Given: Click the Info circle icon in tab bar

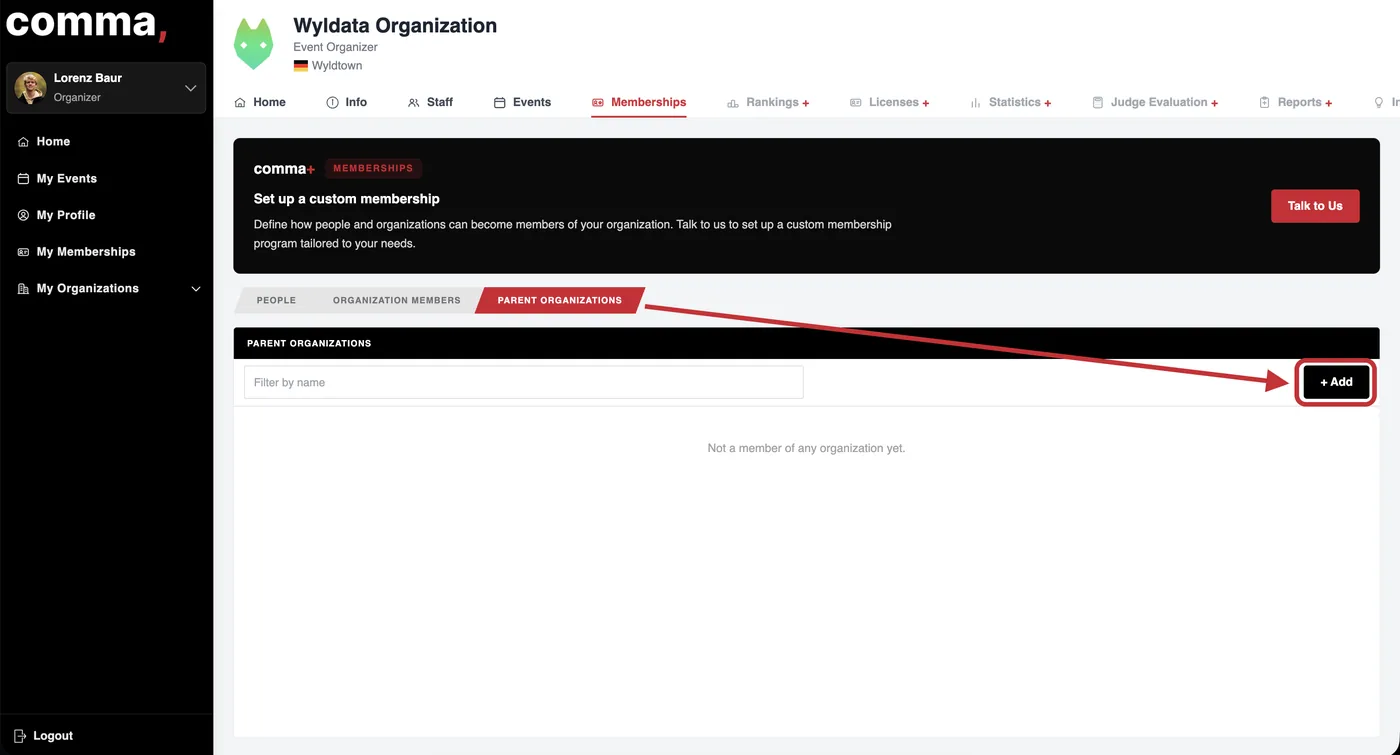Looking at the screenshot, I should pyautogui.click(x=332, y=103).
